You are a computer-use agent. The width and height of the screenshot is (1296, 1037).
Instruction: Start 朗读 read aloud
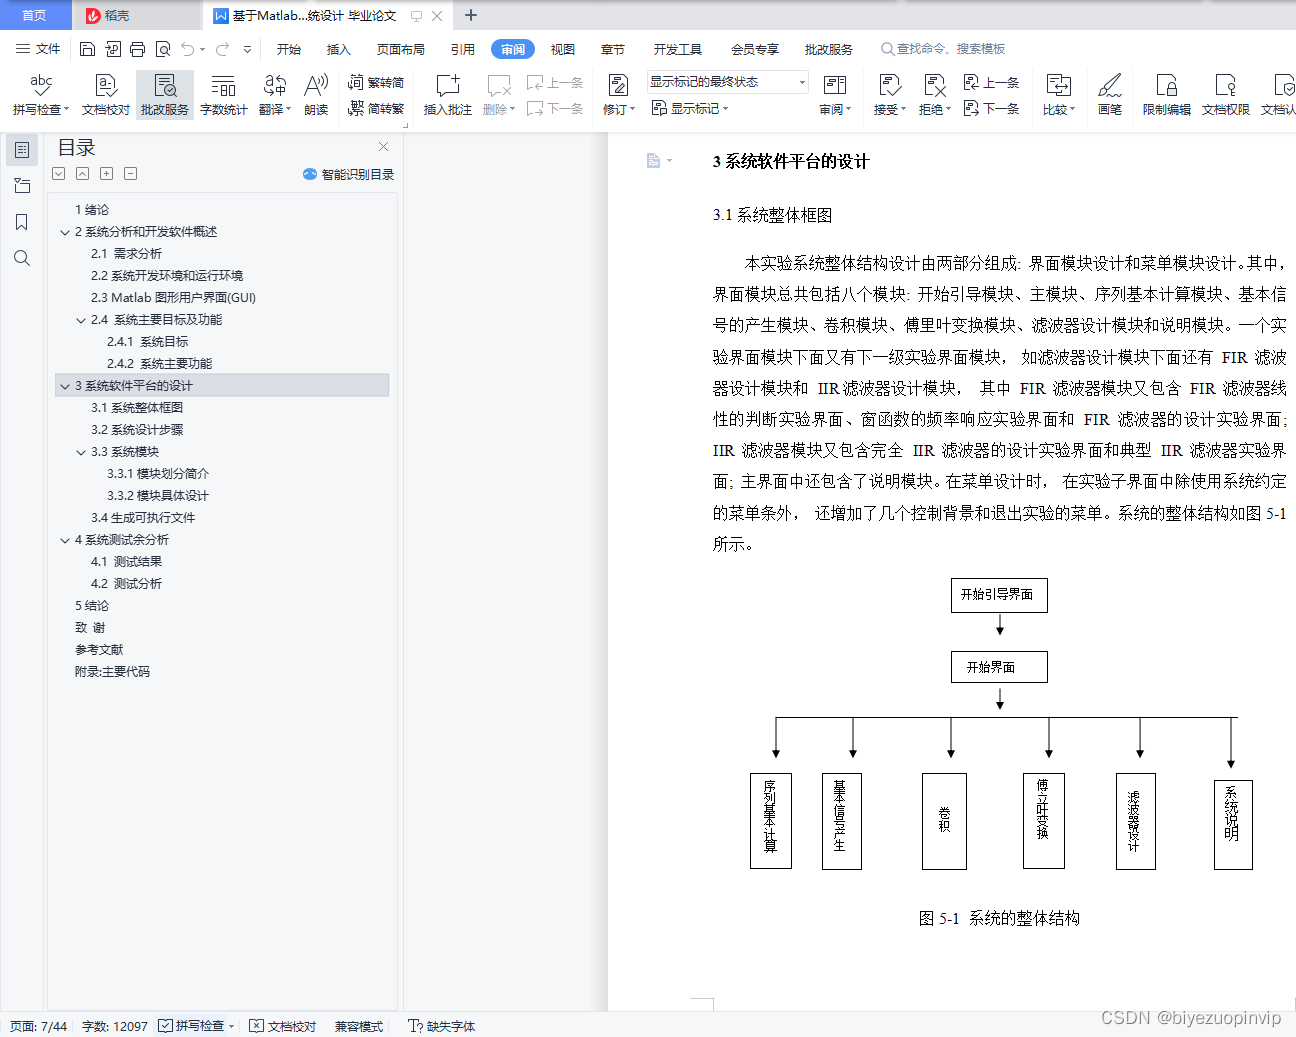tap(316, 95)
